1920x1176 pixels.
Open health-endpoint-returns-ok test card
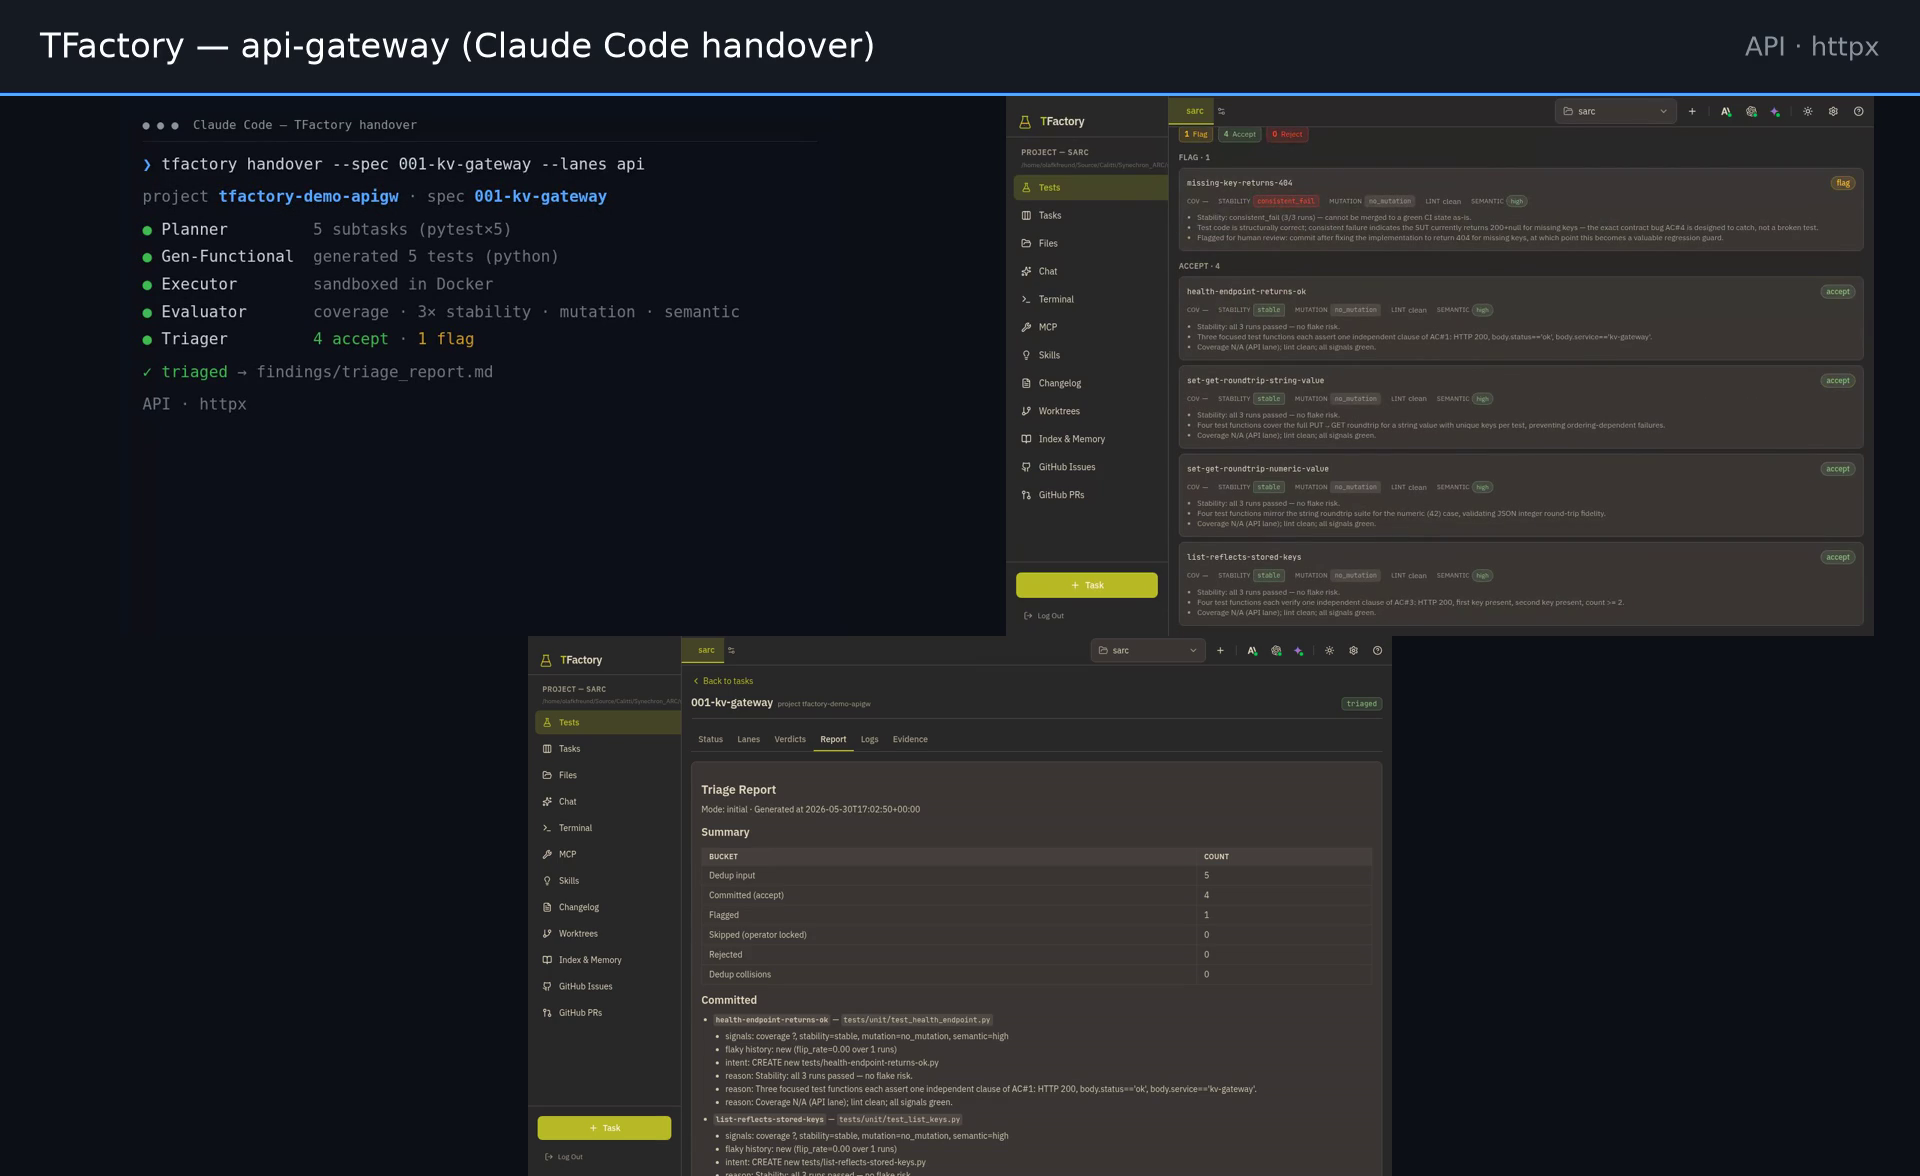pos(1521,319)
